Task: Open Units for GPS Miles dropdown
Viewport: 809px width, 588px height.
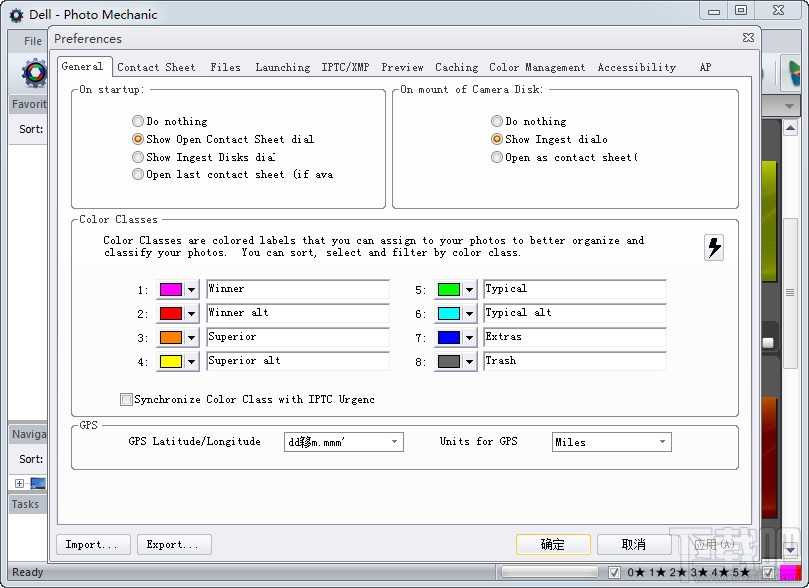Action: (x=611, y=442)
